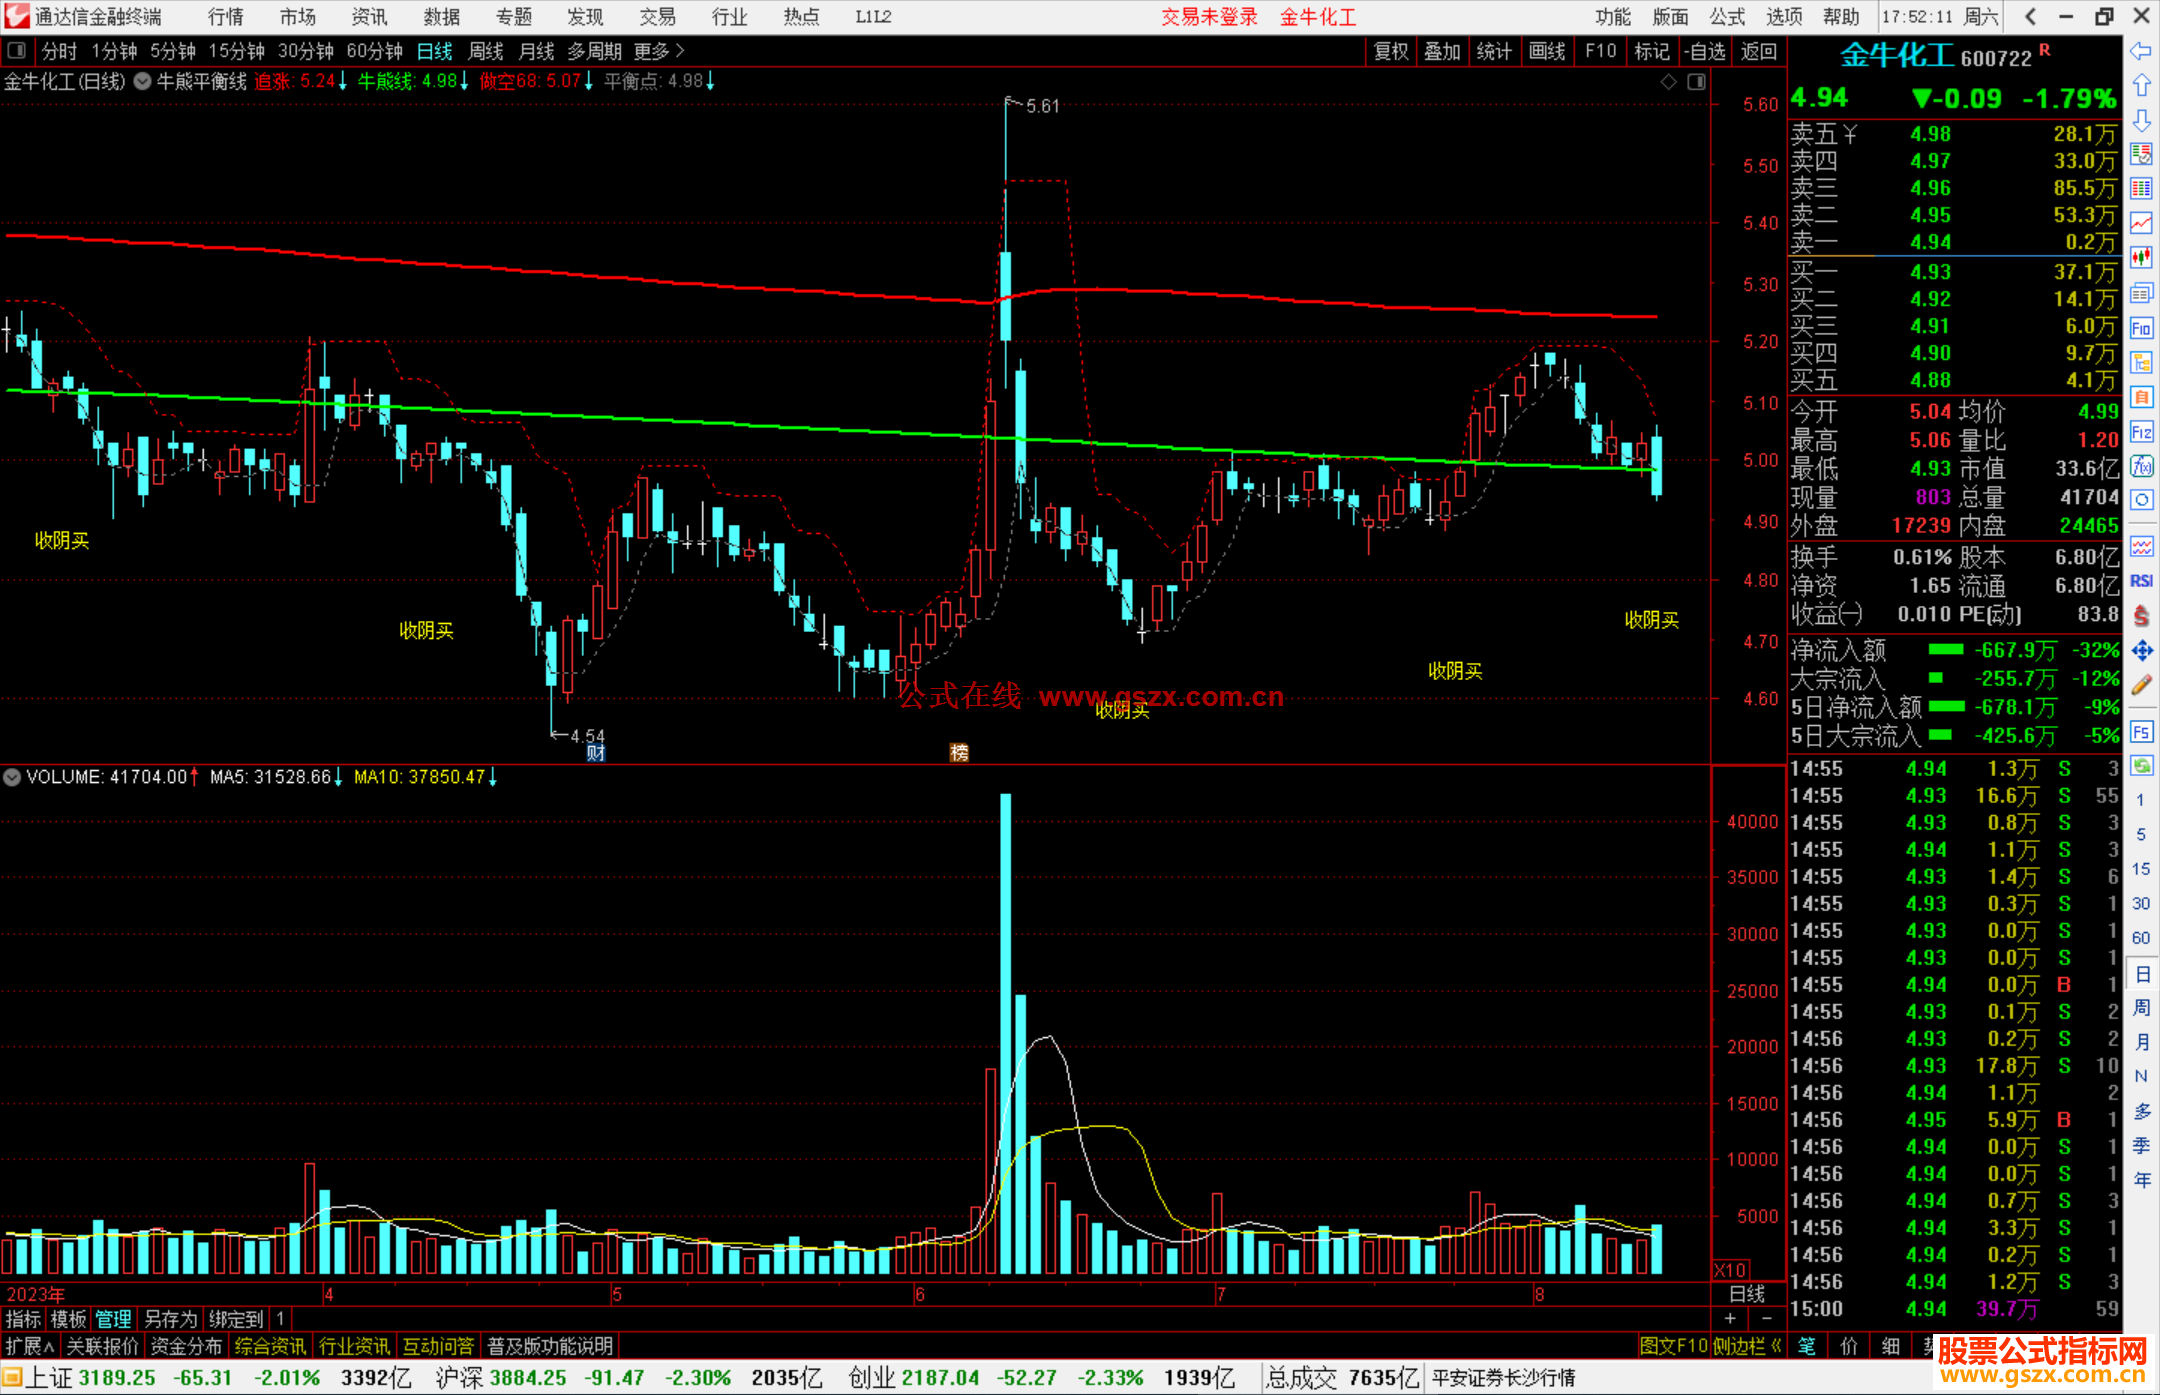The width and height of the screenshot is (2160, 1395).
Task: Switch to the 周线 period tab
Action: pyautogui.click(x=486, y=51)
